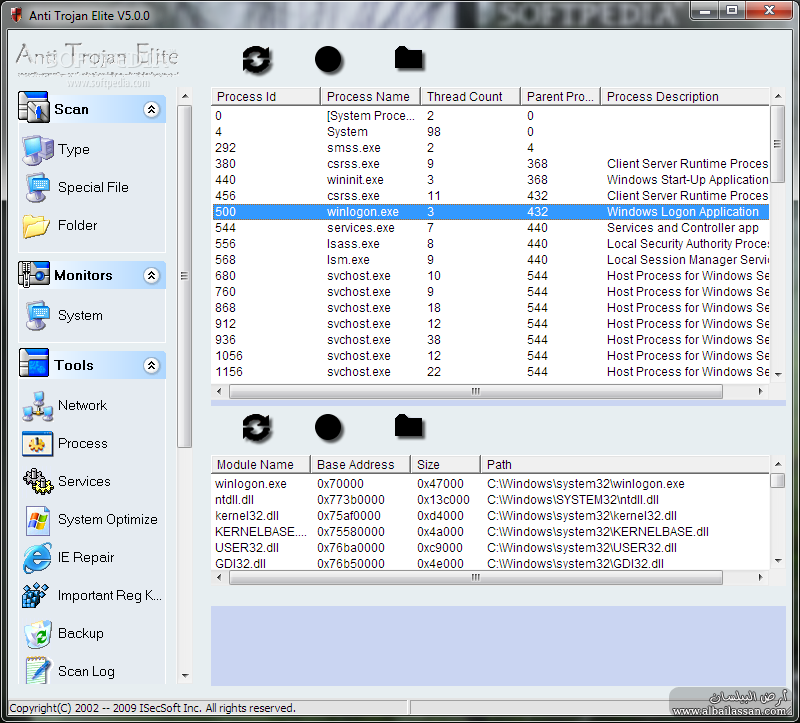800x723 pixels.
Task: Open Special File scan option
Action: (93, 187)
